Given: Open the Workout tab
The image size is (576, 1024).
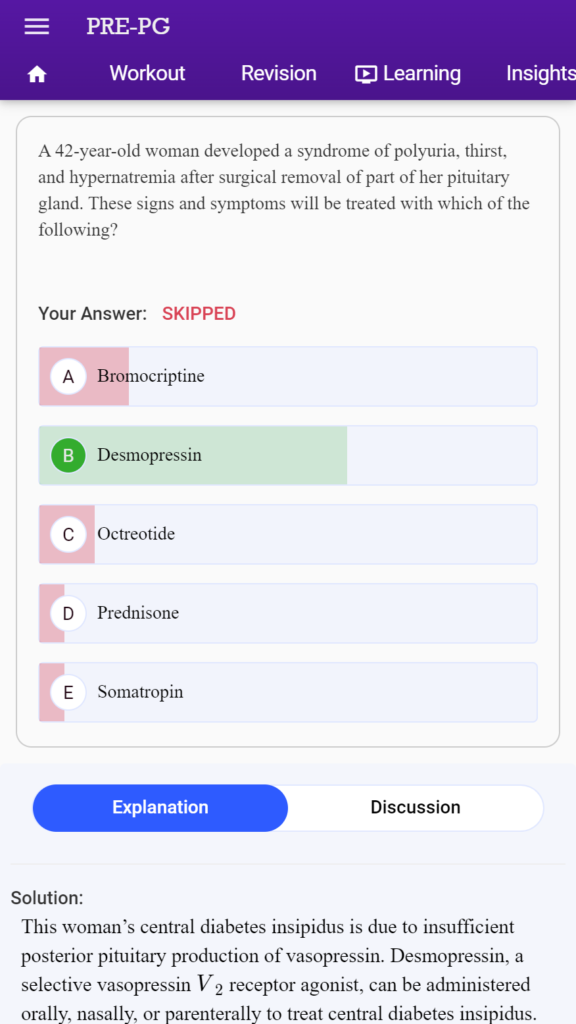Looking at the screenshot, I should [x=147, y=73].
